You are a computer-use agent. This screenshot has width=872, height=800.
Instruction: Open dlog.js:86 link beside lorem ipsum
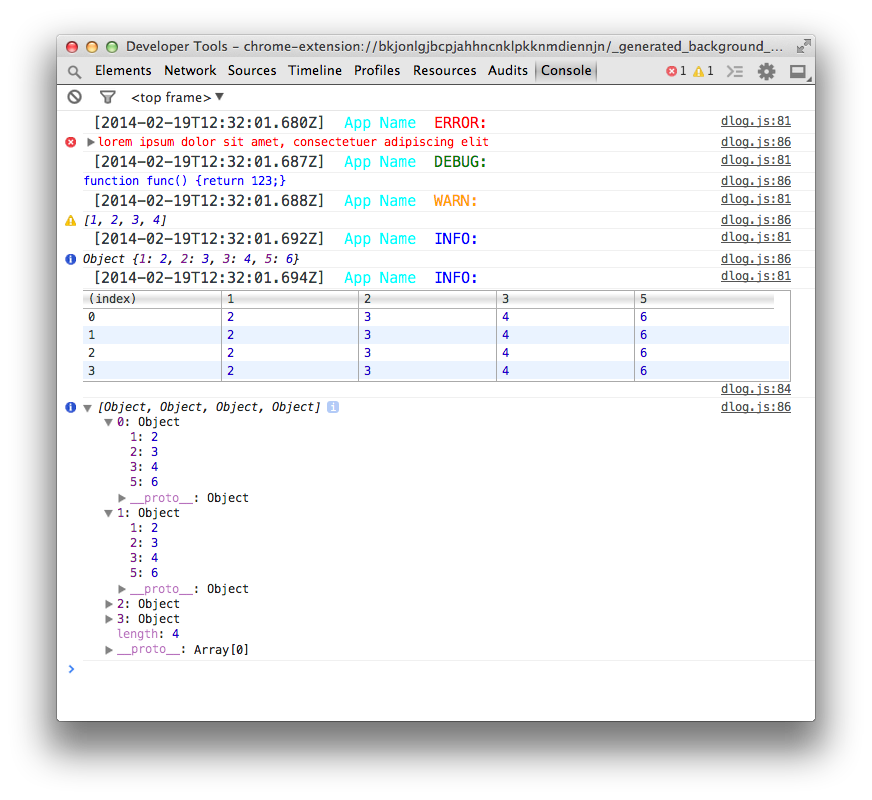tap(756, 142)
